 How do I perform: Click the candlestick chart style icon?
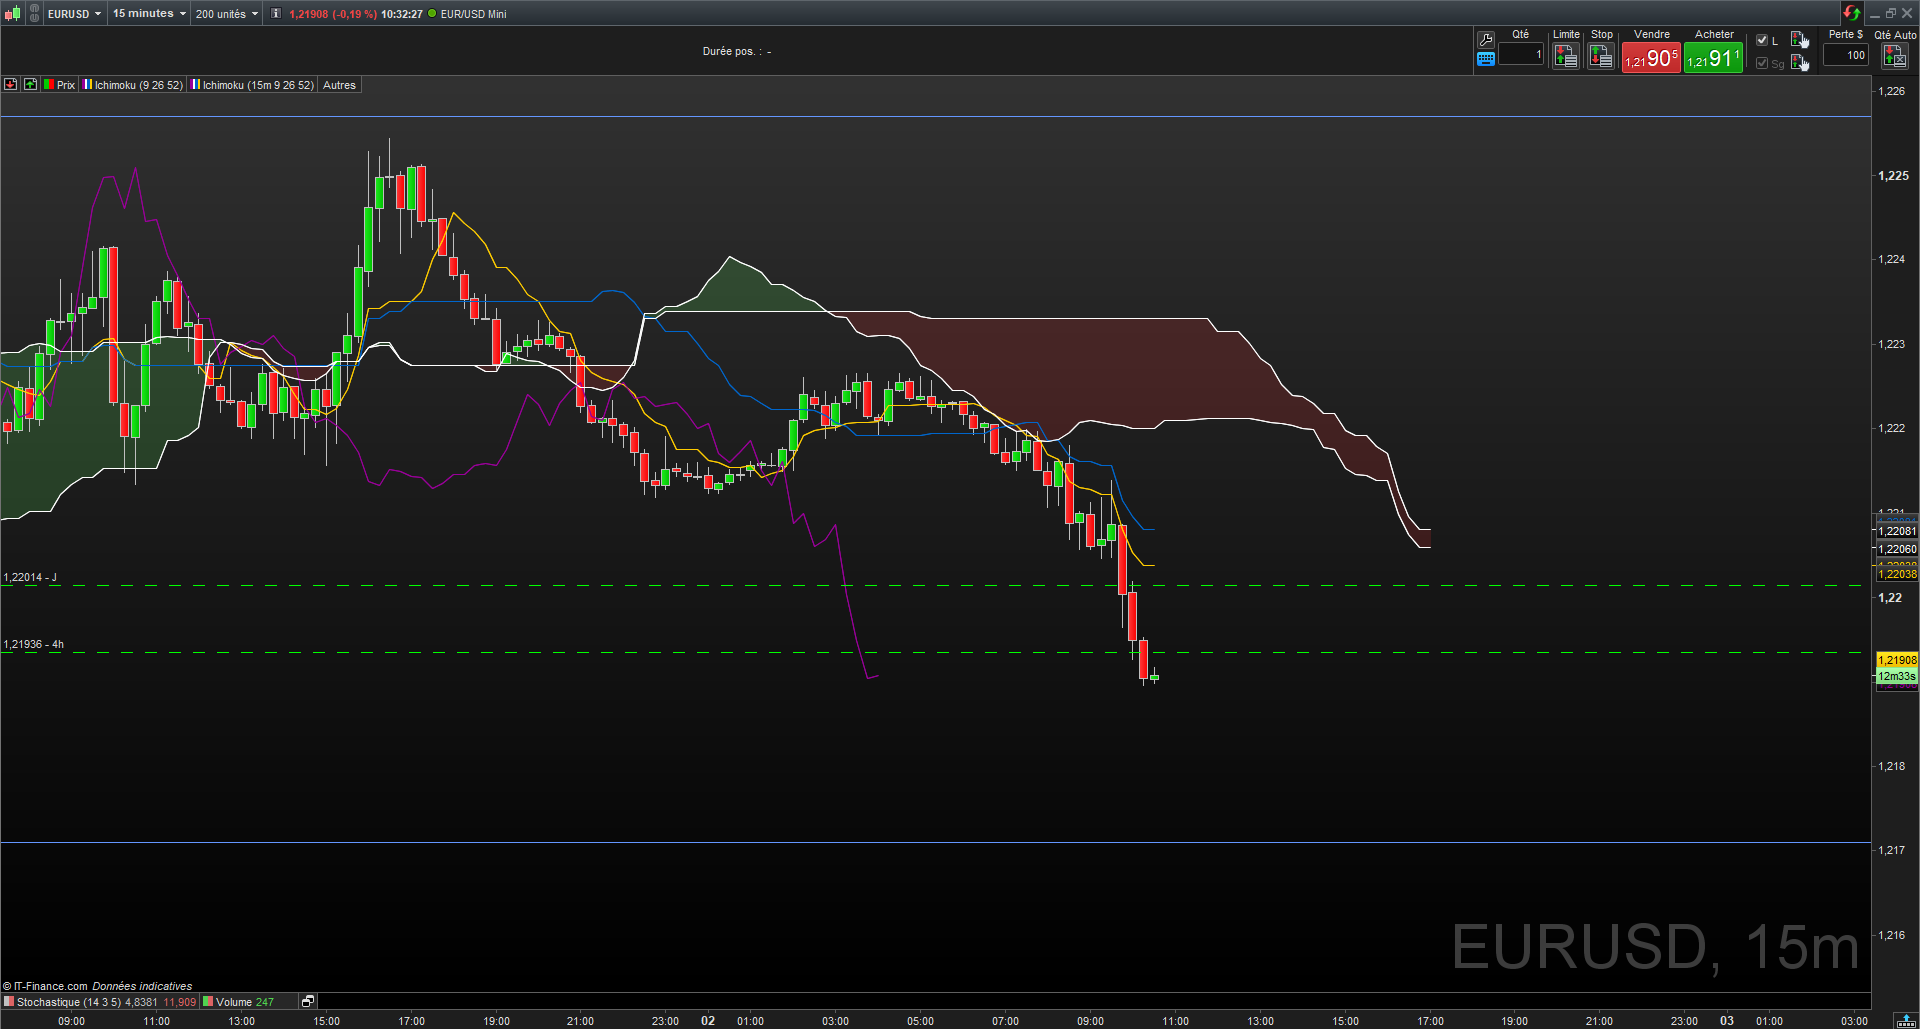12,14
